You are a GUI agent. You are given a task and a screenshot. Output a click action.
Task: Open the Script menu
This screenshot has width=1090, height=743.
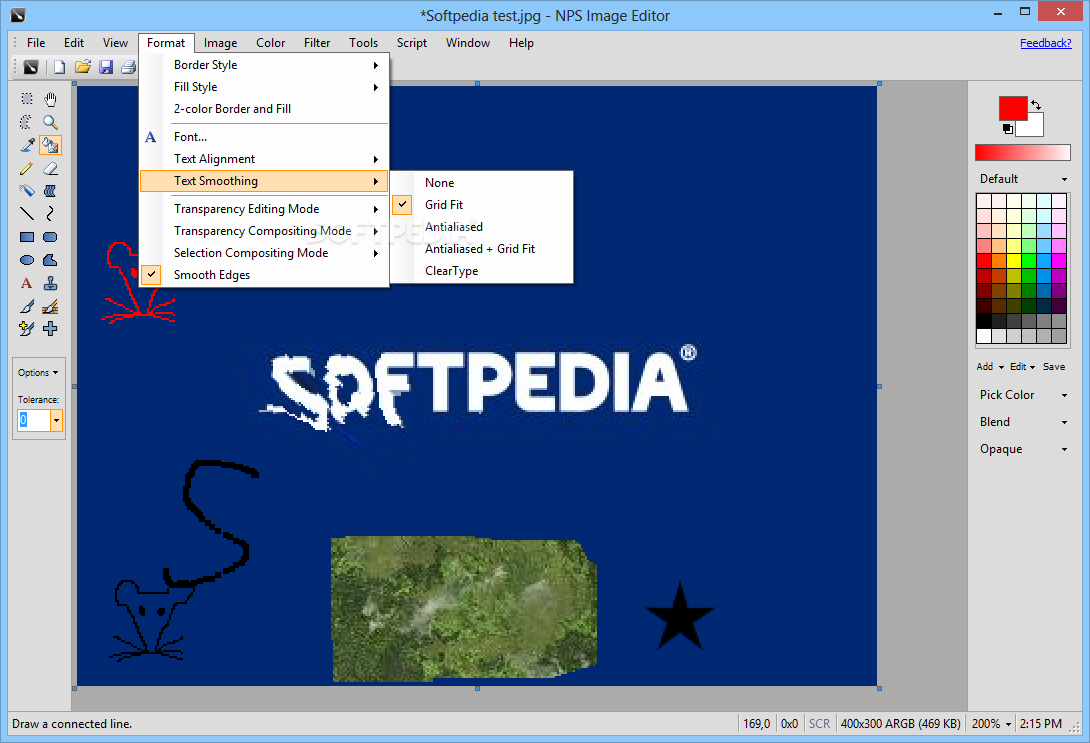412,43
